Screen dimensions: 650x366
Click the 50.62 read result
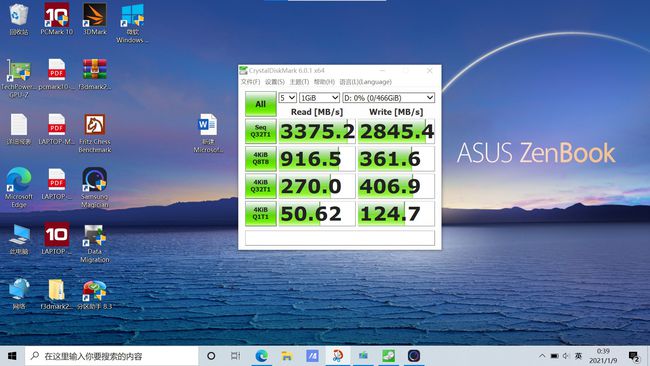tap(317, 214)
